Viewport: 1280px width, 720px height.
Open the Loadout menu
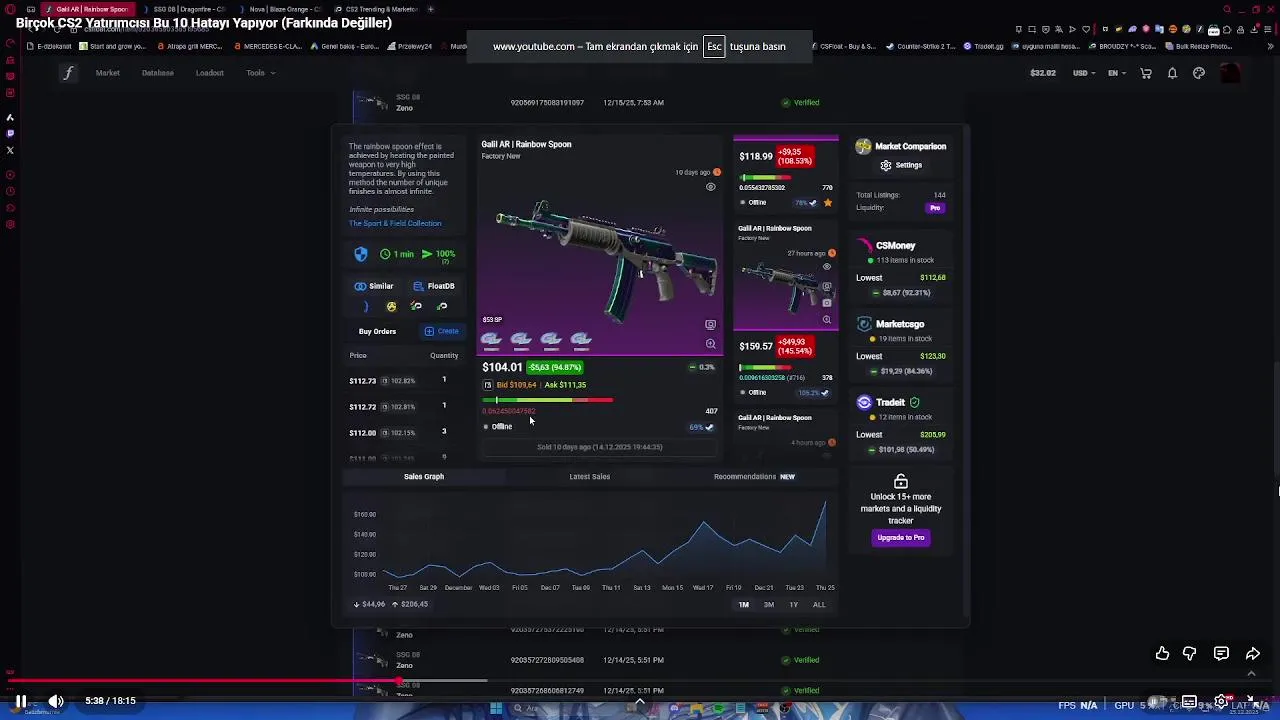[209, 73]
